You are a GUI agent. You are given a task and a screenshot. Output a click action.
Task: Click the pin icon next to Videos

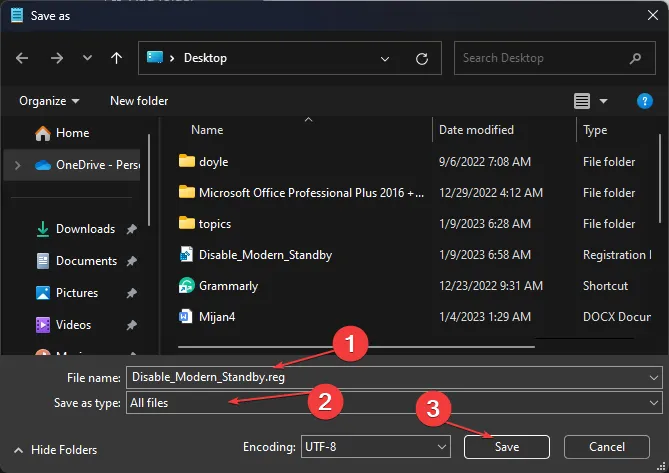[x=131, y=325]
